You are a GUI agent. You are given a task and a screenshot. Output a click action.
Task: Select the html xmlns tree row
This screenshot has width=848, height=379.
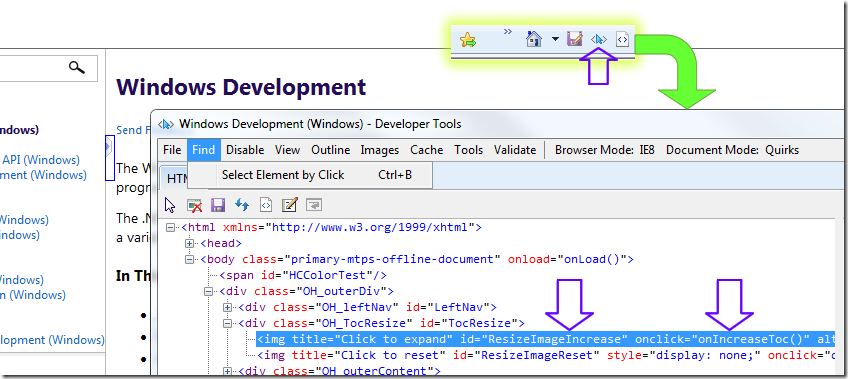(332, 228)
